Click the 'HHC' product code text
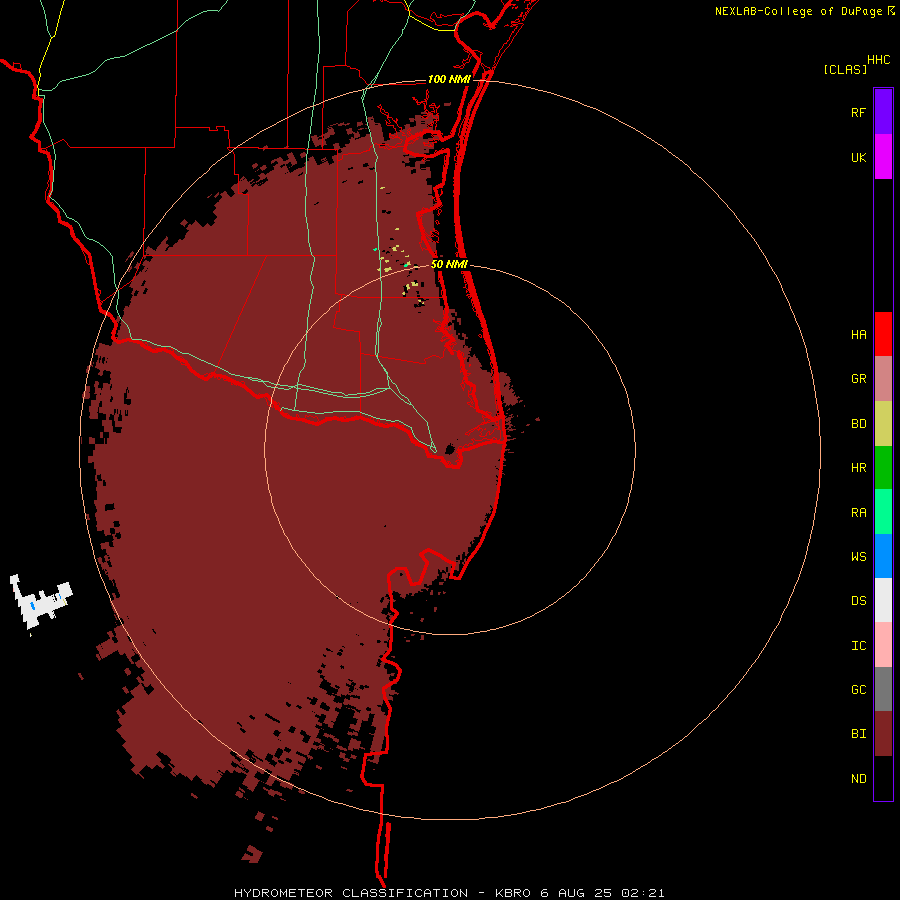This screenshot has width=900, height=900. [878, 60]
